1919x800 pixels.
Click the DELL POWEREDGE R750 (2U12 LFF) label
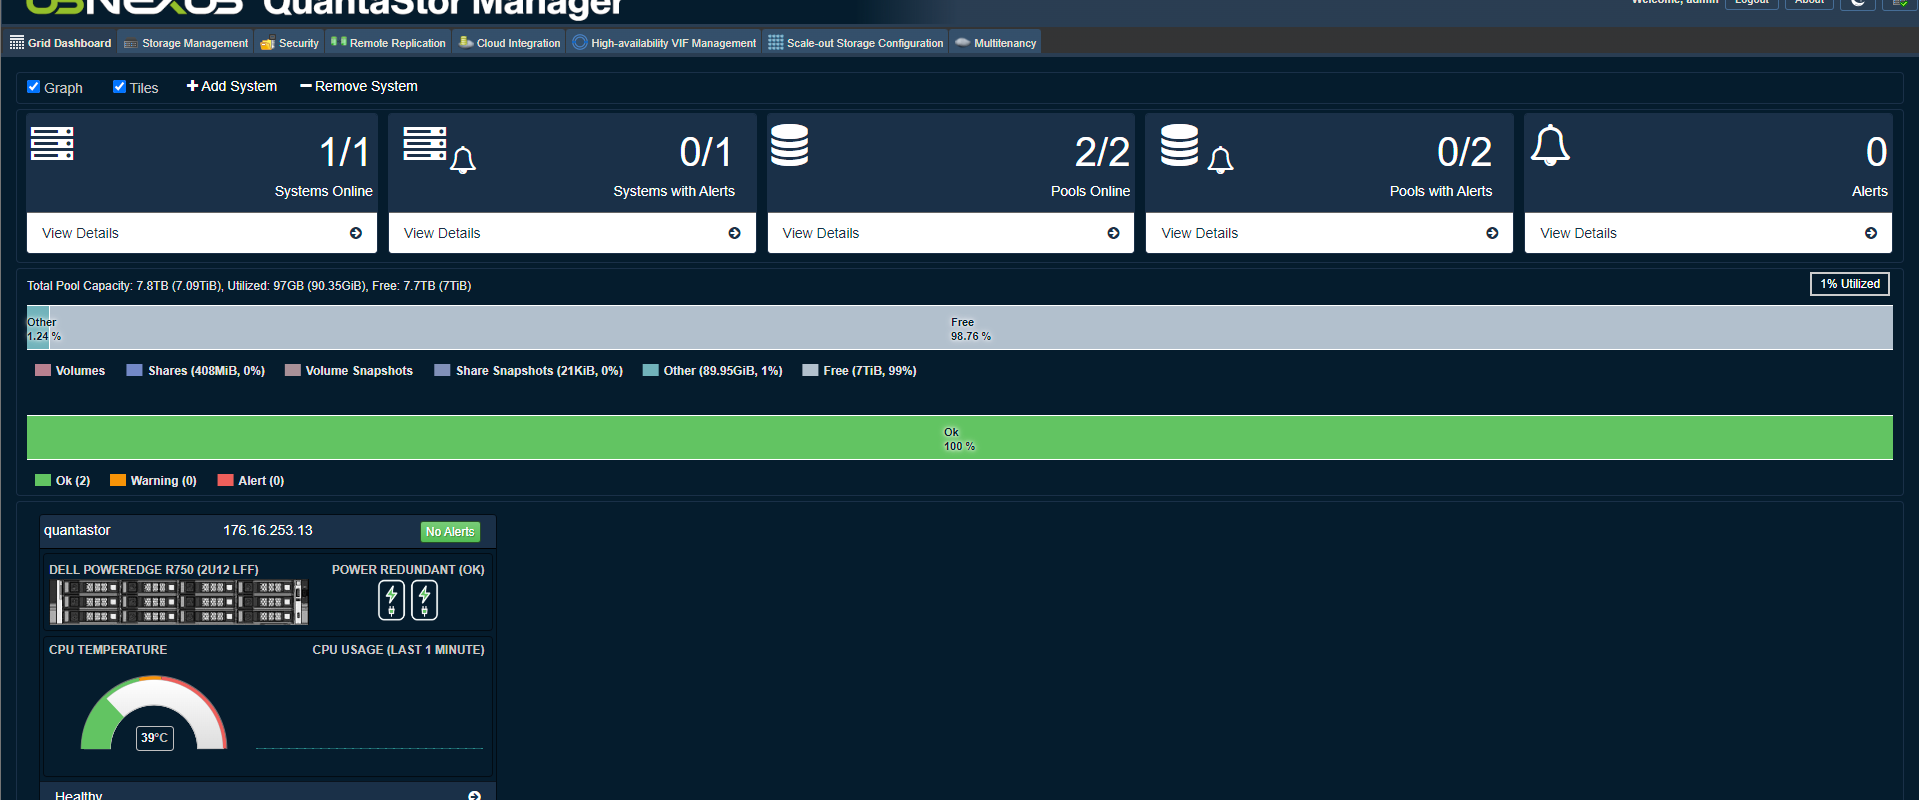154,570
